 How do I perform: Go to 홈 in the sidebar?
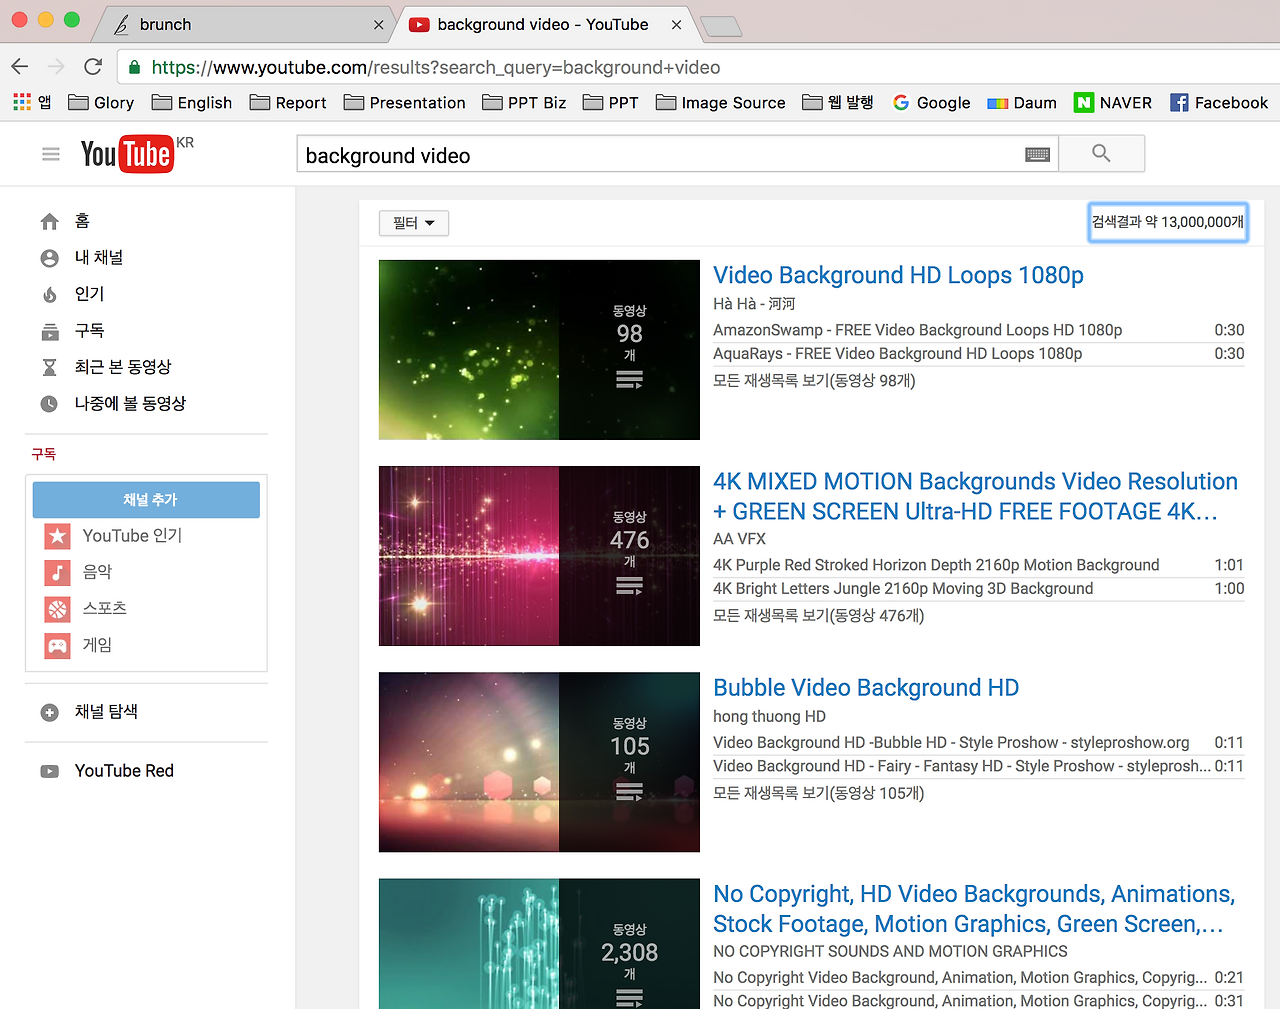pos(82,221)
